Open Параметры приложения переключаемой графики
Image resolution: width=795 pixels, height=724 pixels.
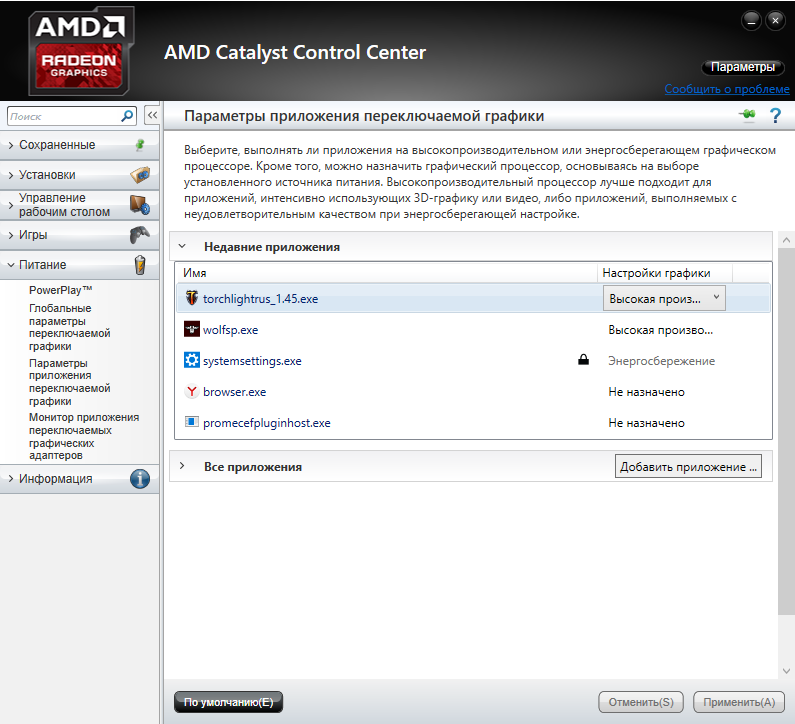(69, 382)
